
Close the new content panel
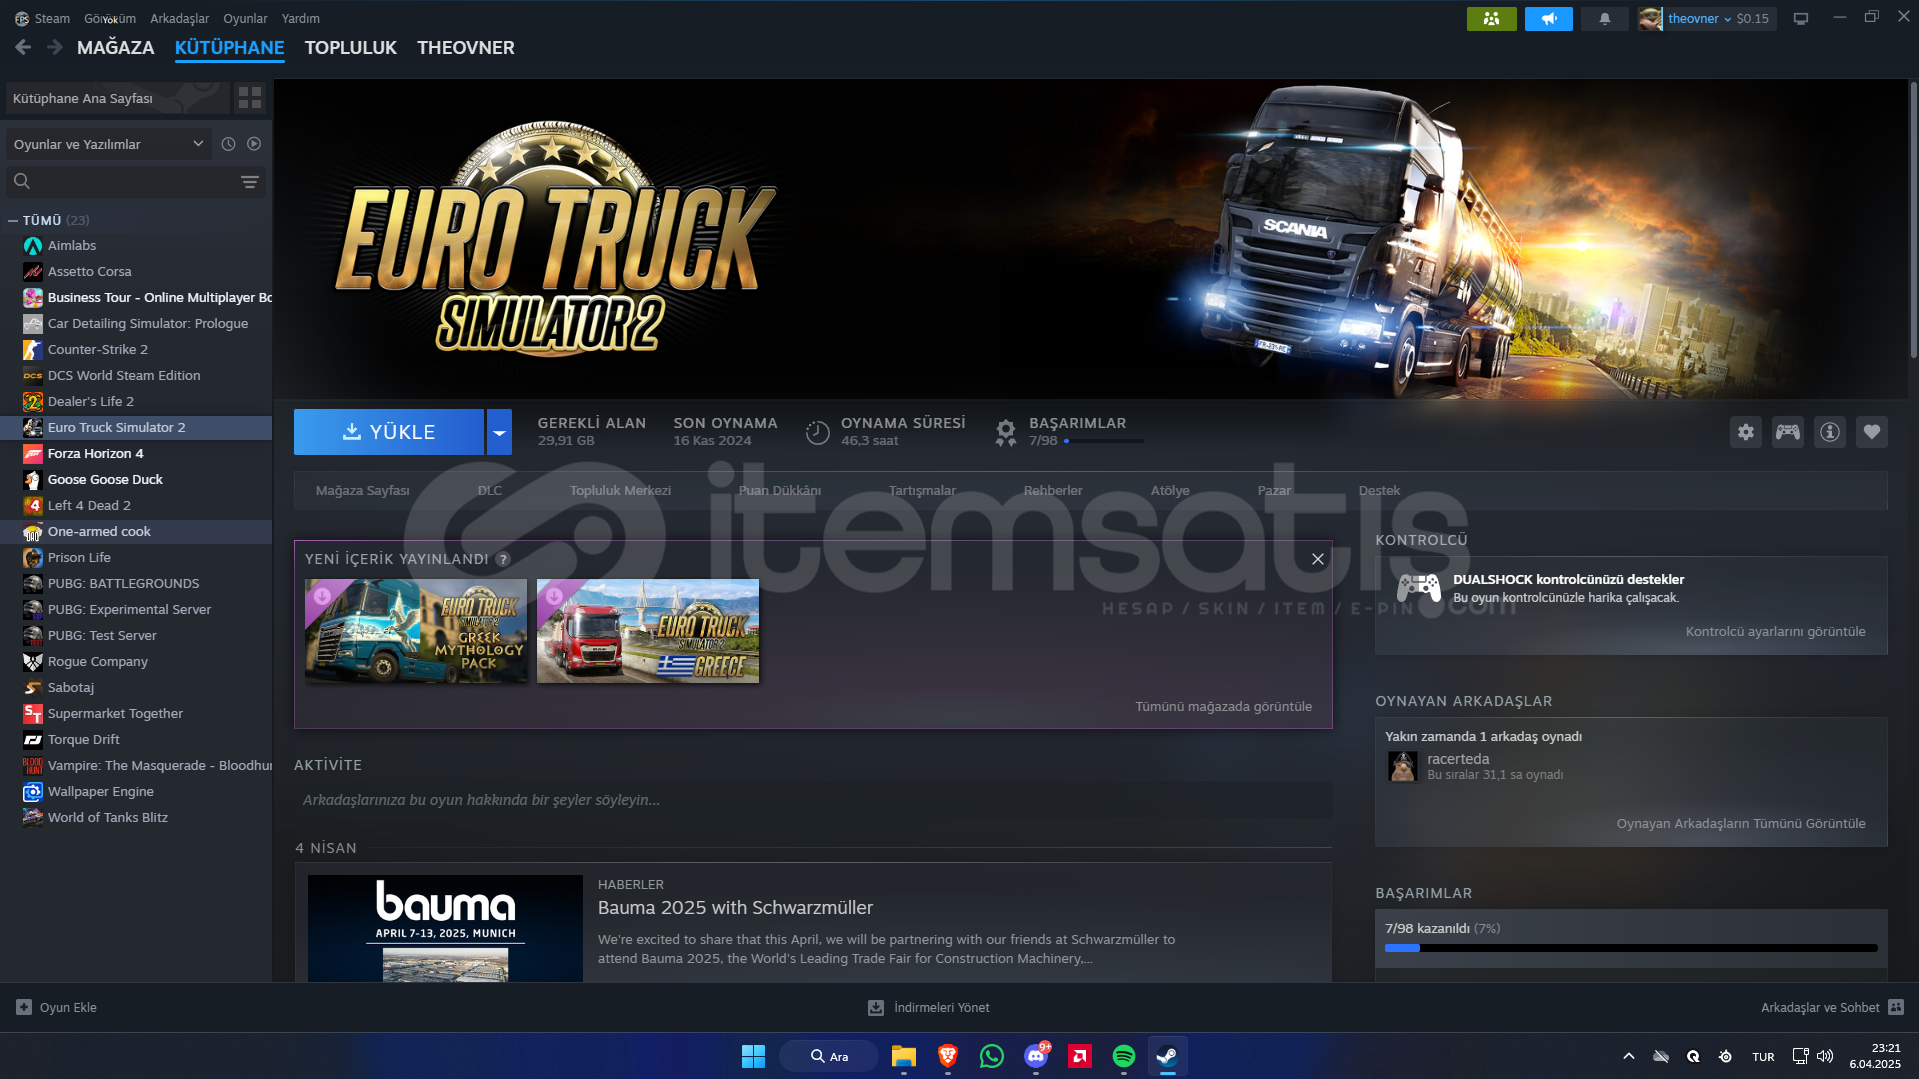(1318, 559)
